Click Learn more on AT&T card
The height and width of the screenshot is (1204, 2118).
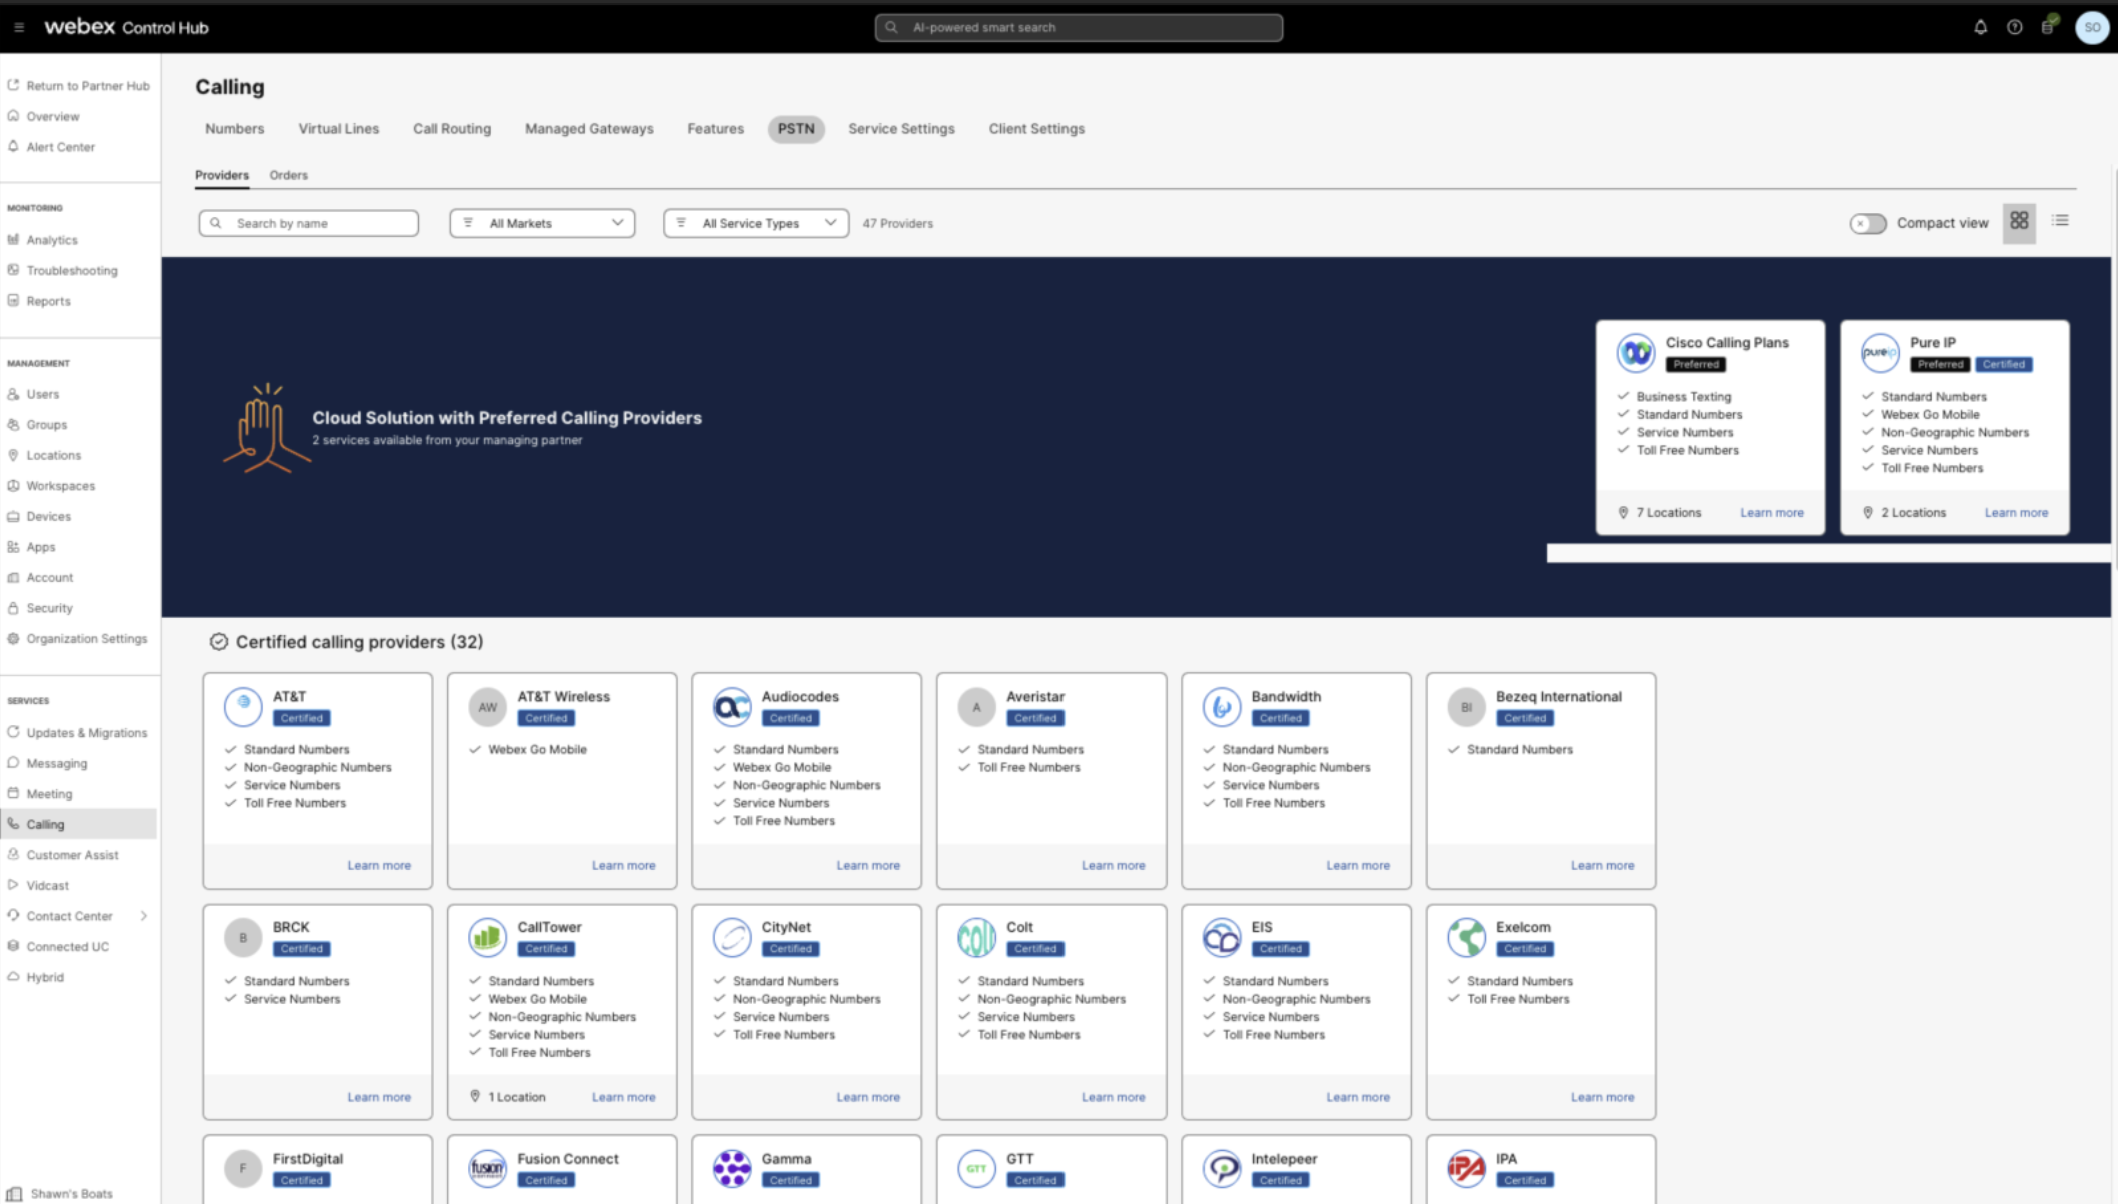click(x=379, y=865)
